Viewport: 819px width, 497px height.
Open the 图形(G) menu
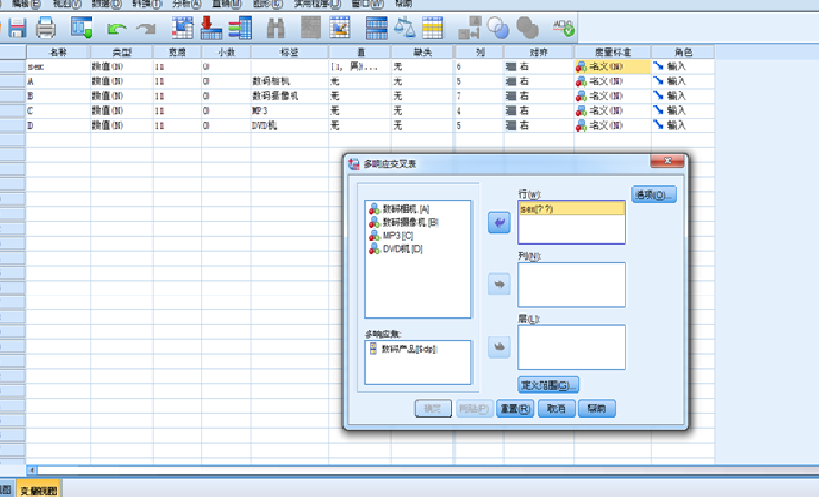(x=267, y=4)
